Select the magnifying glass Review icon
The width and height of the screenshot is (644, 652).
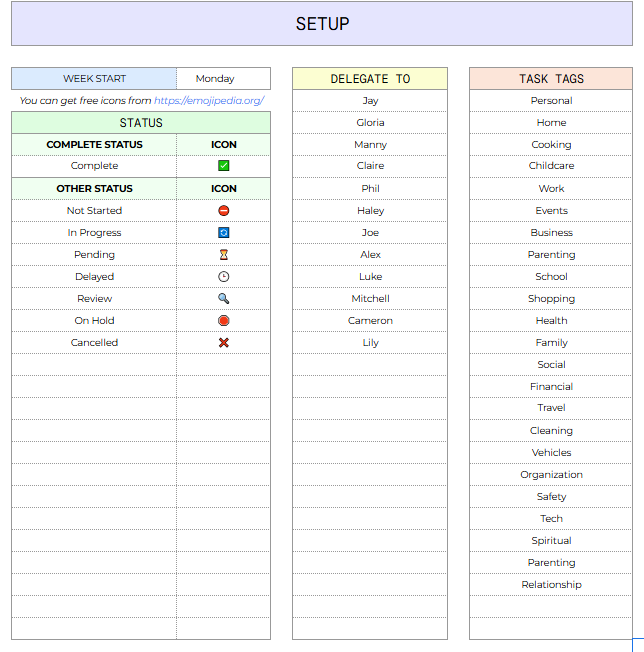point(224,299)
